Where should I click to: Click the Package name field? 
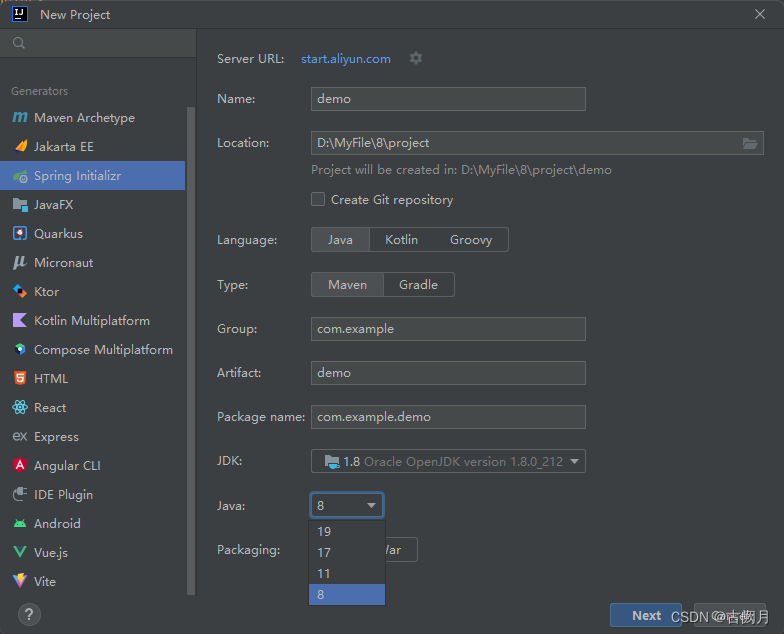[x=448, y=417]
